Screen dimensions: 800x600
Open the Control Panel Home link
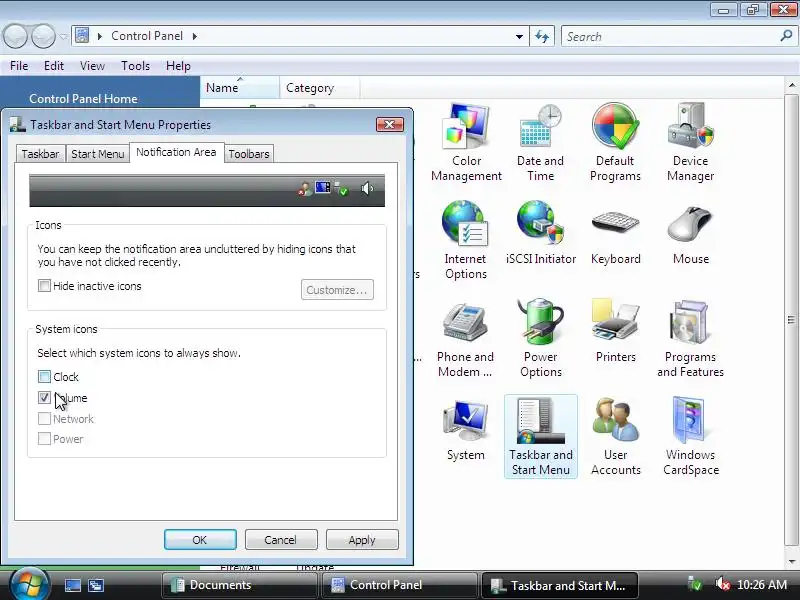tap(83, 98)
